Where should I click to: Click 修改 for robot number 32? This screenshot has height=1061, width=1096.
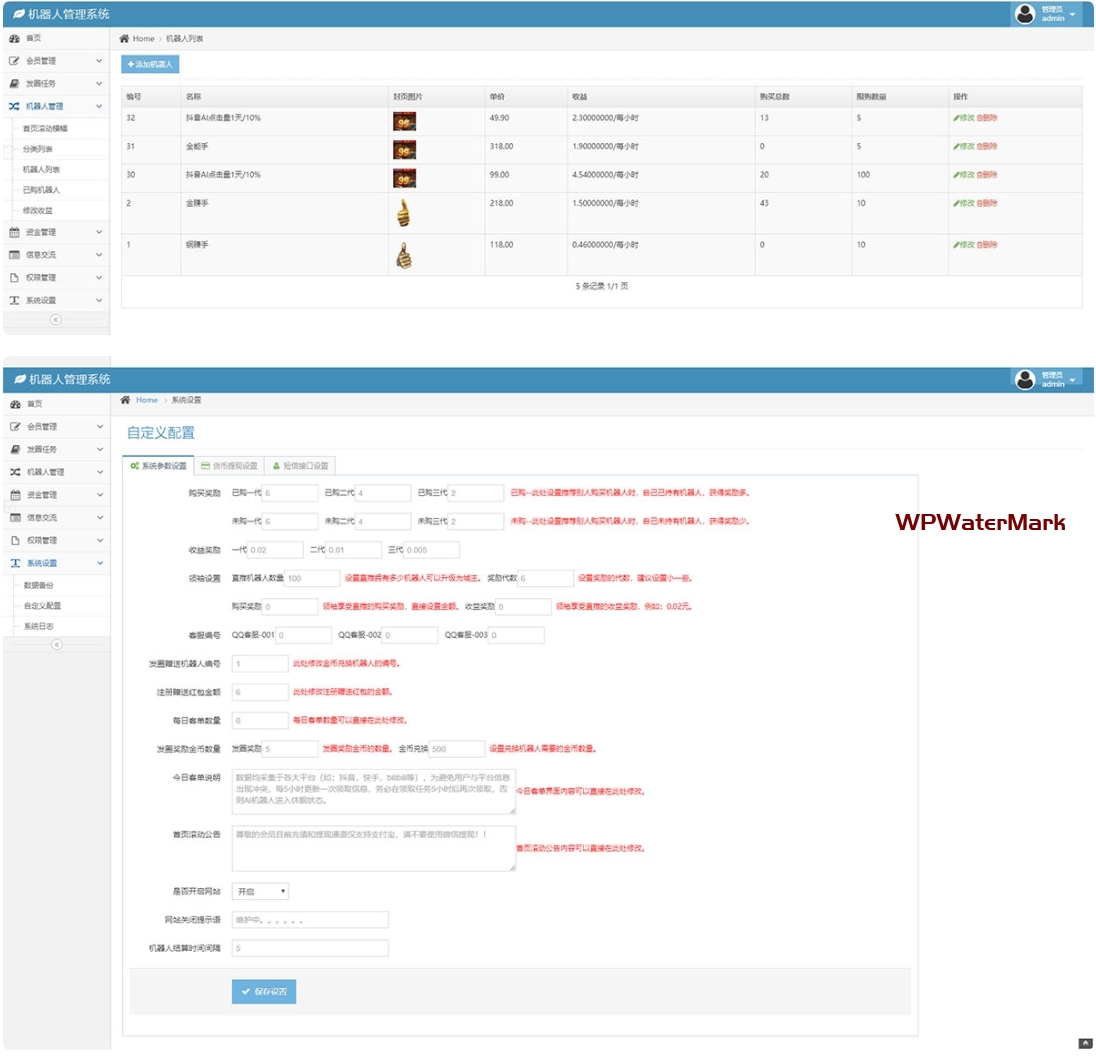point(963,118)
